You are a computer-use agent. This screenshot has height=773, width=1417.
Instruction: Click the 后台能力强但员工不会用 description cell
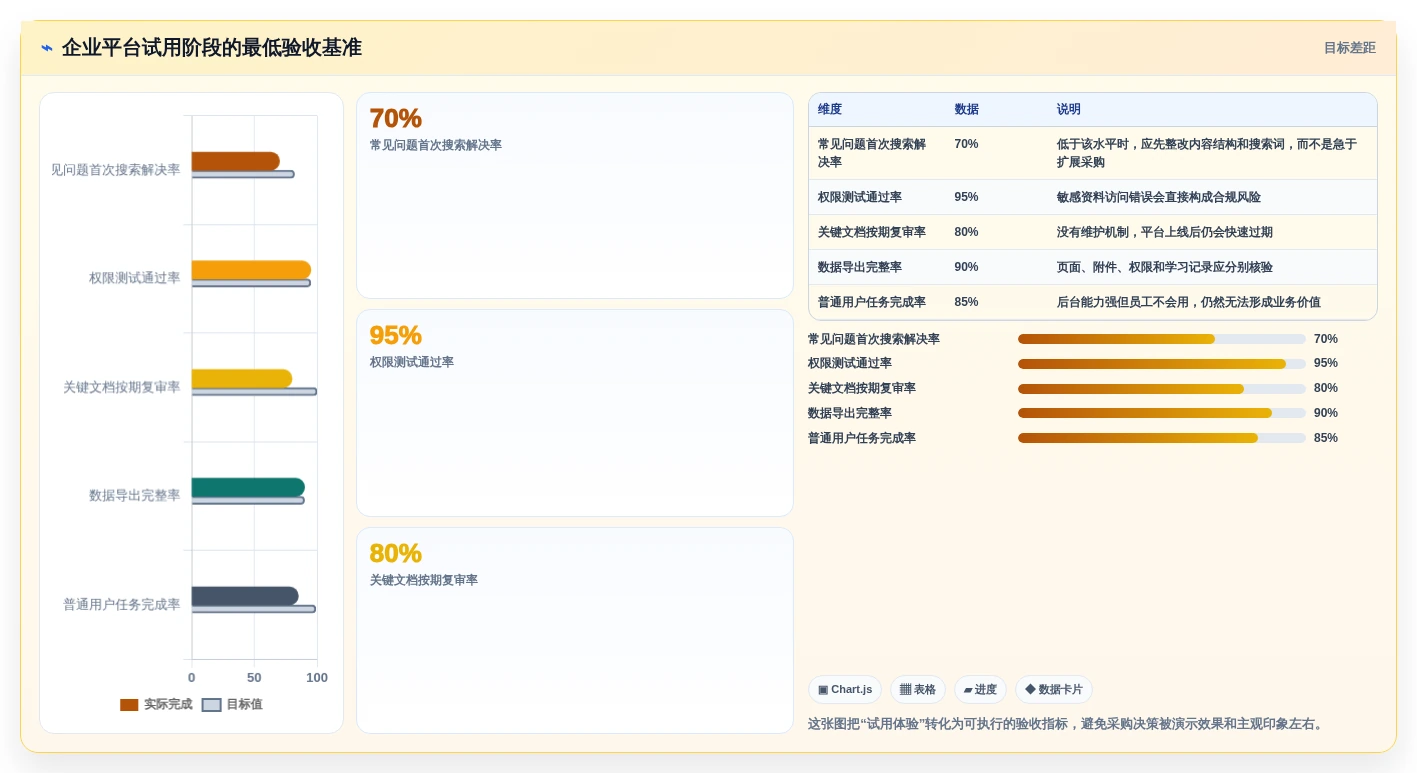(x=1189, y=302)
